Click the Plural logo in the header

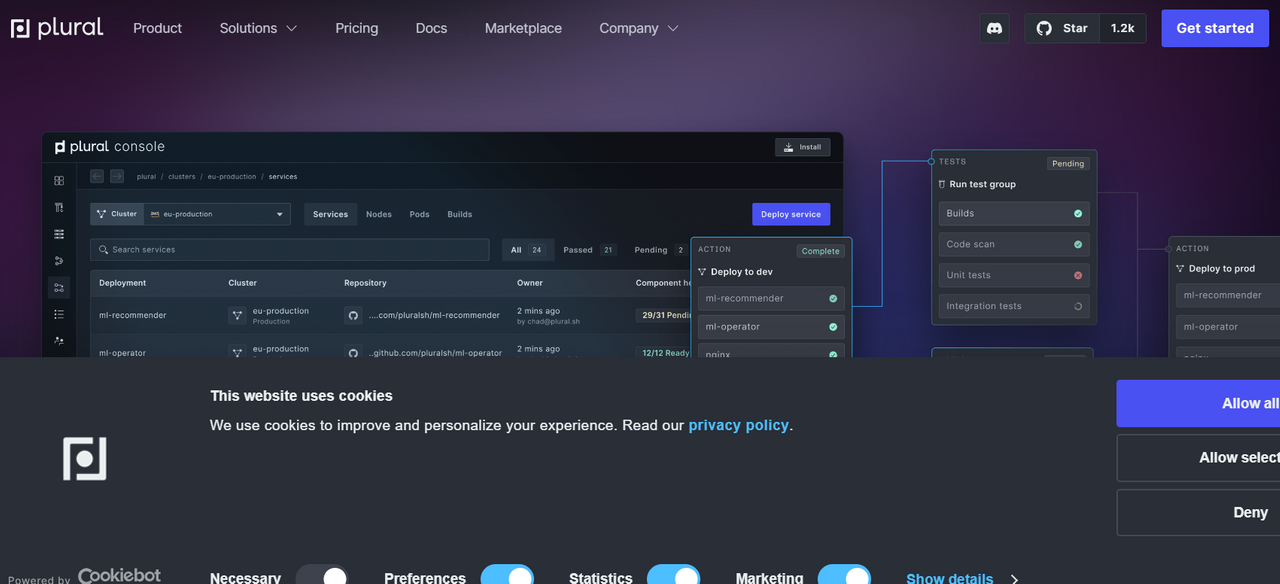pyautogui.click(x=57, y=28)
